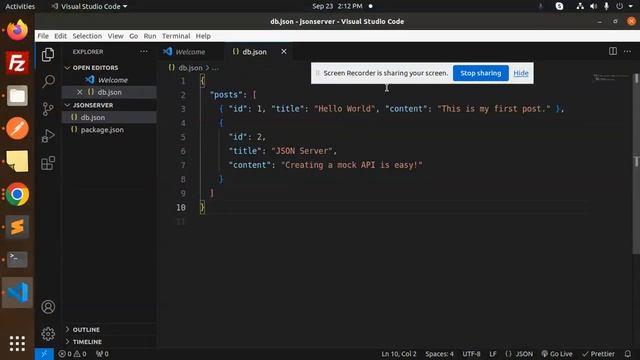Open the Edit menu
Image resolution: width=640 pixels, height=360 pixels.
tap(60, 36)
